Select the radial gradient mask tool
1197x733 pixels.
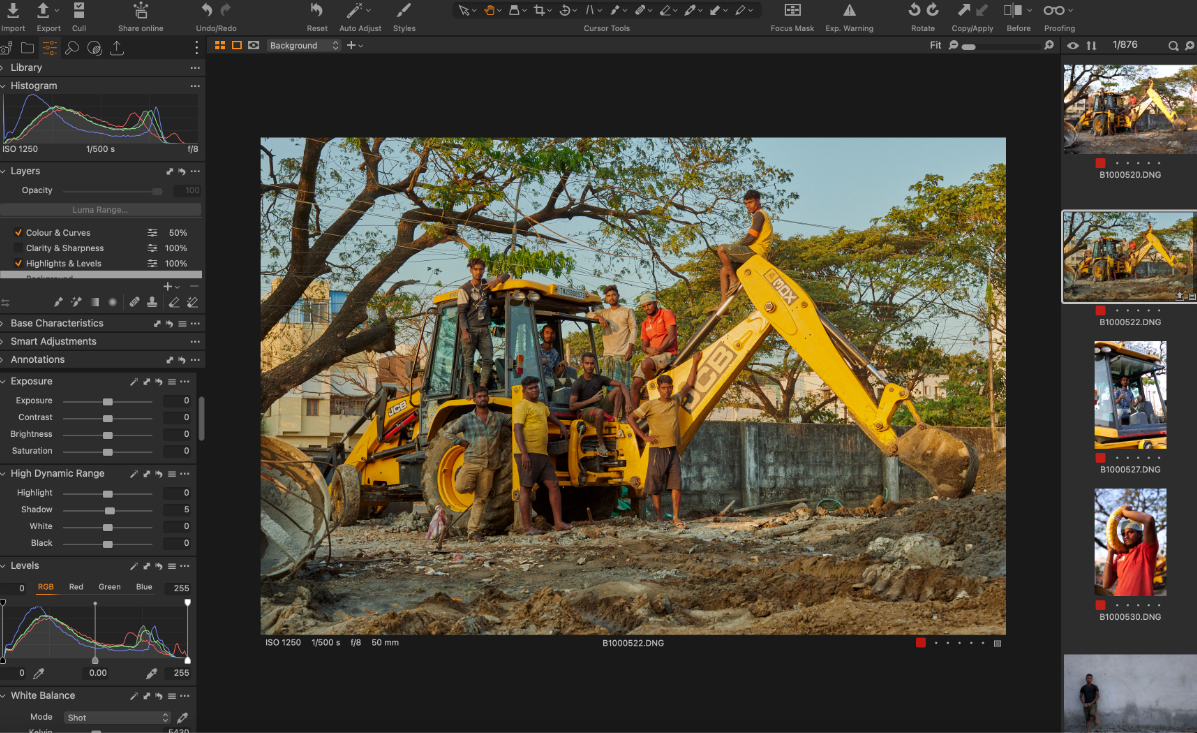pyautogui.click(x=113, y=302)
